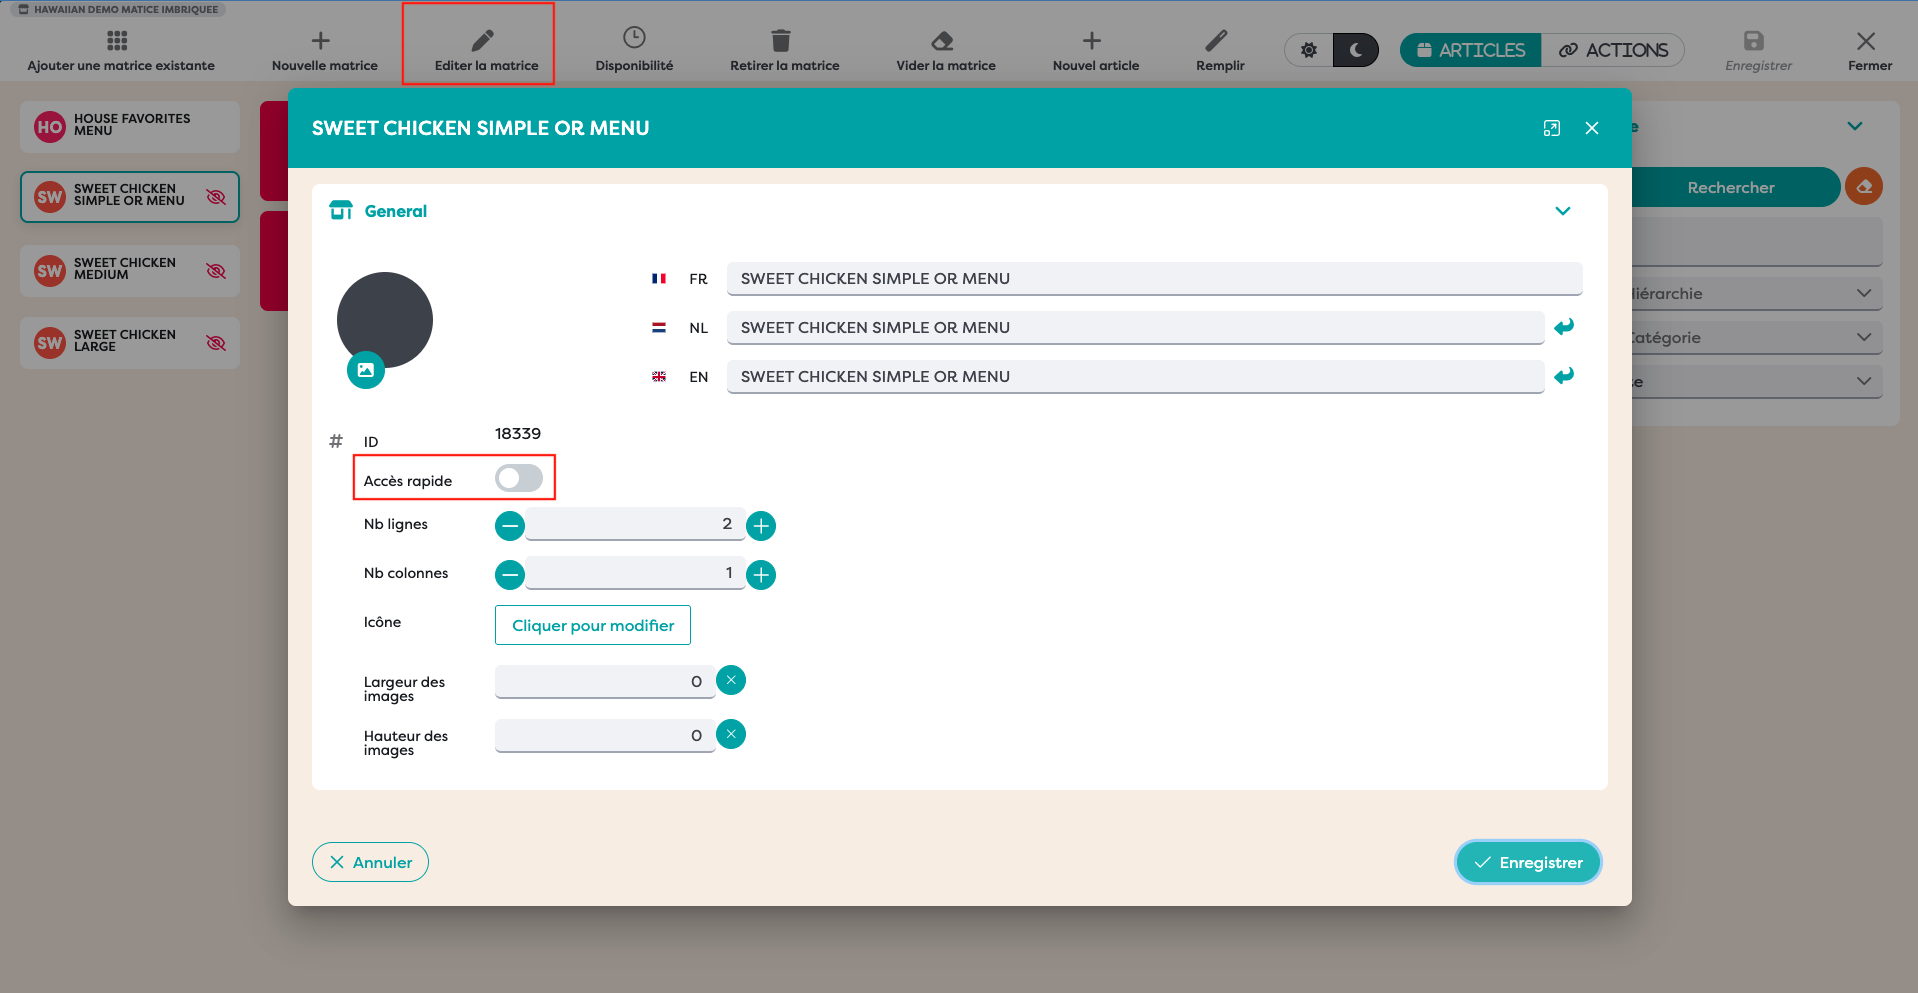Decrease Nb lignes with minus button
The height and width of the screenshot is (993, 1918).
(x=510, y=525)
